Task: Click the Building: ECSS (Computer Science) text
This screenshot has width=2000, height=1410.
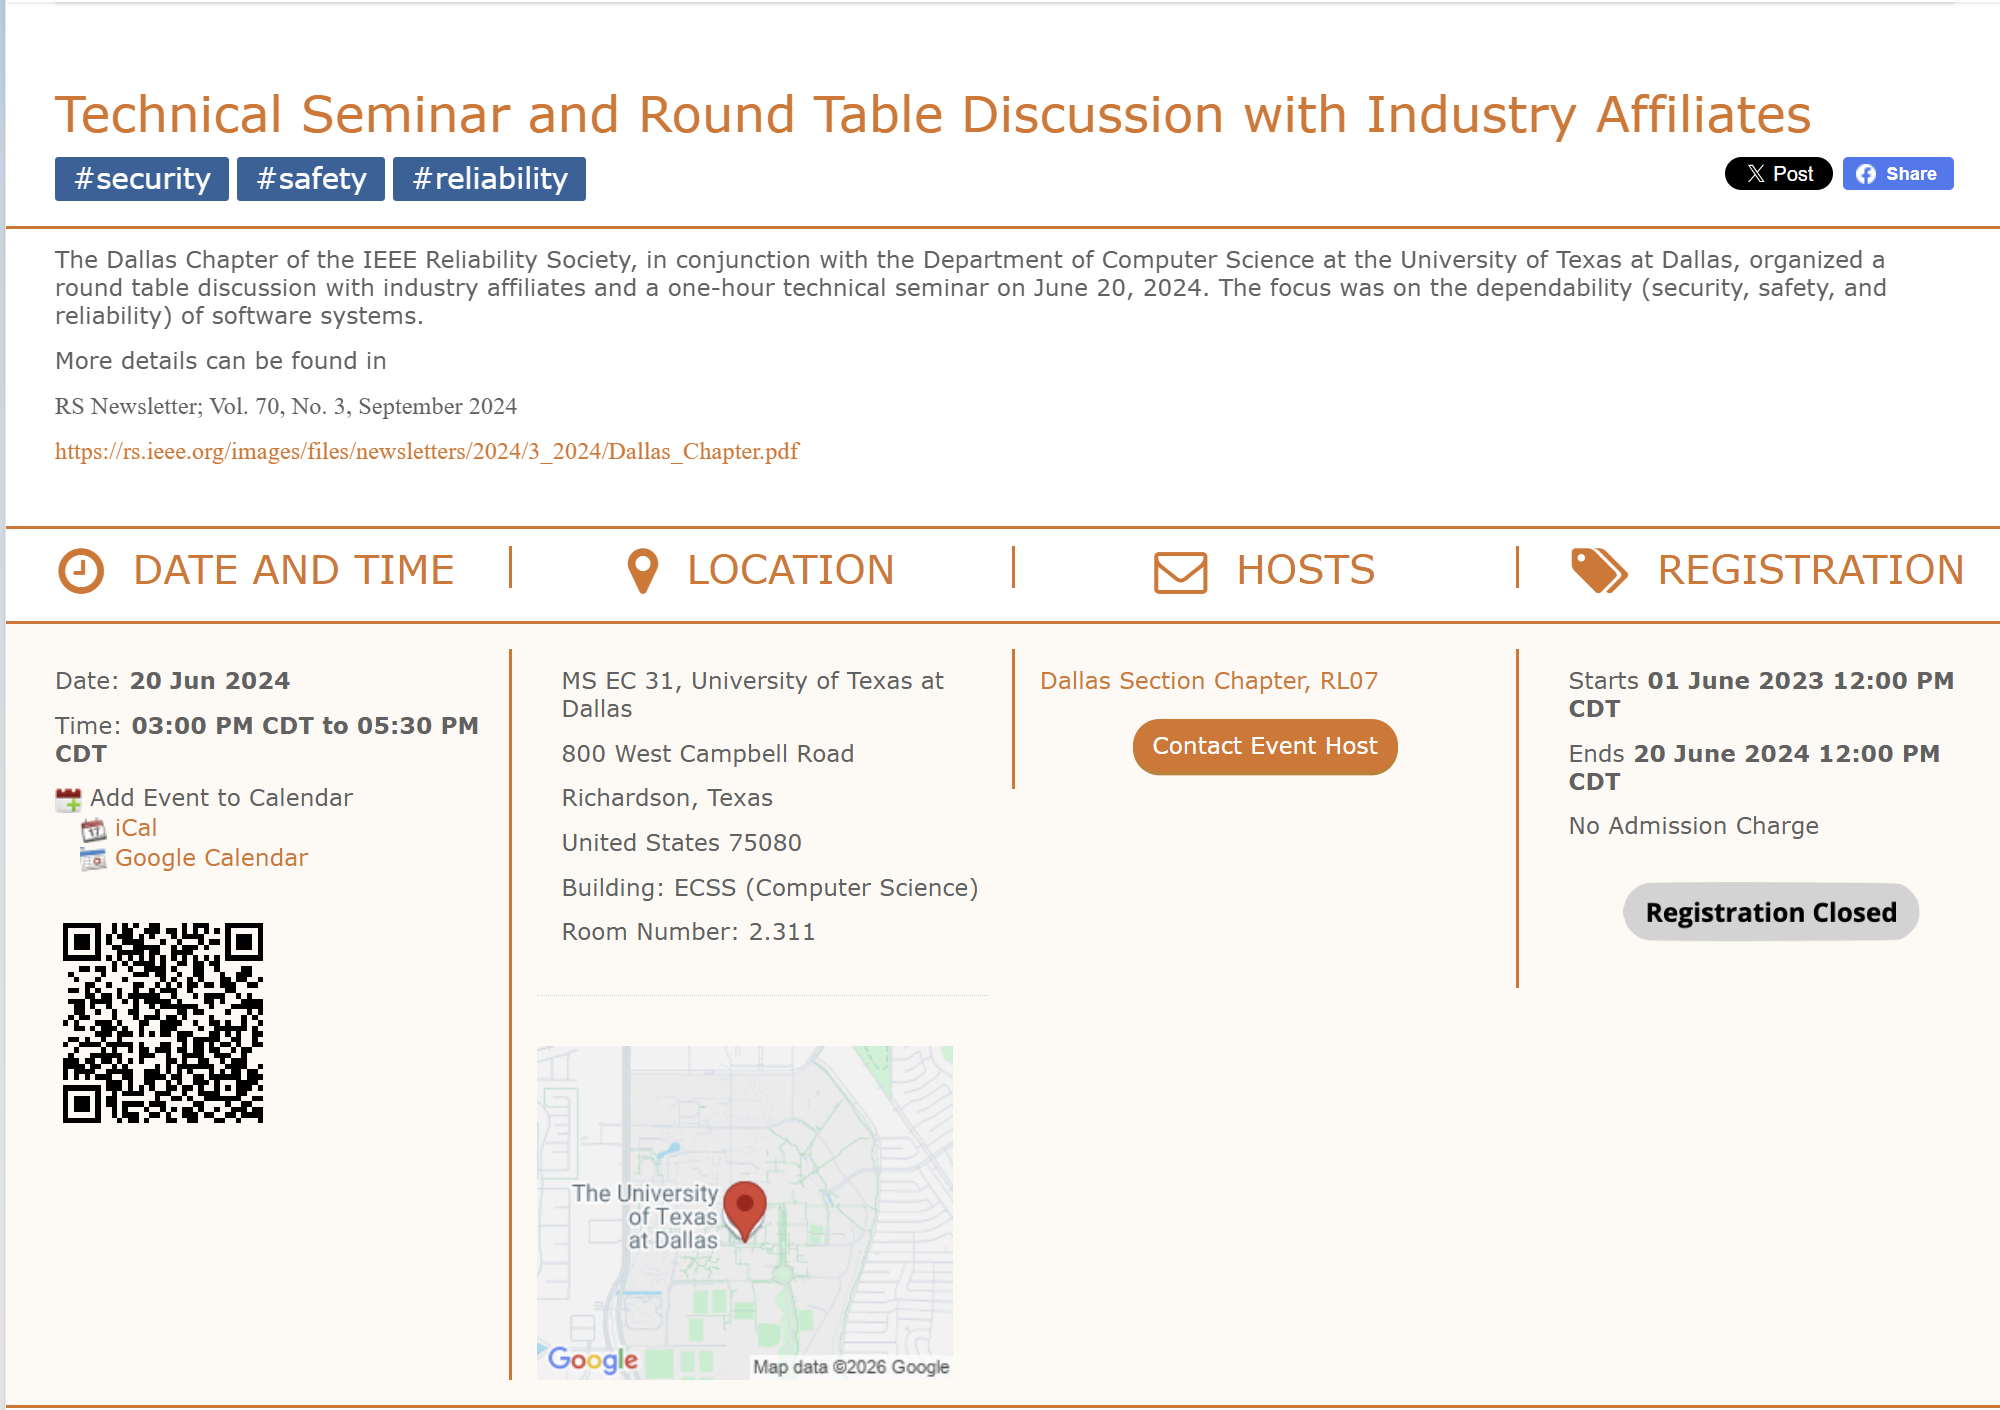Action: pyautogui.click(x=770, y=888)
